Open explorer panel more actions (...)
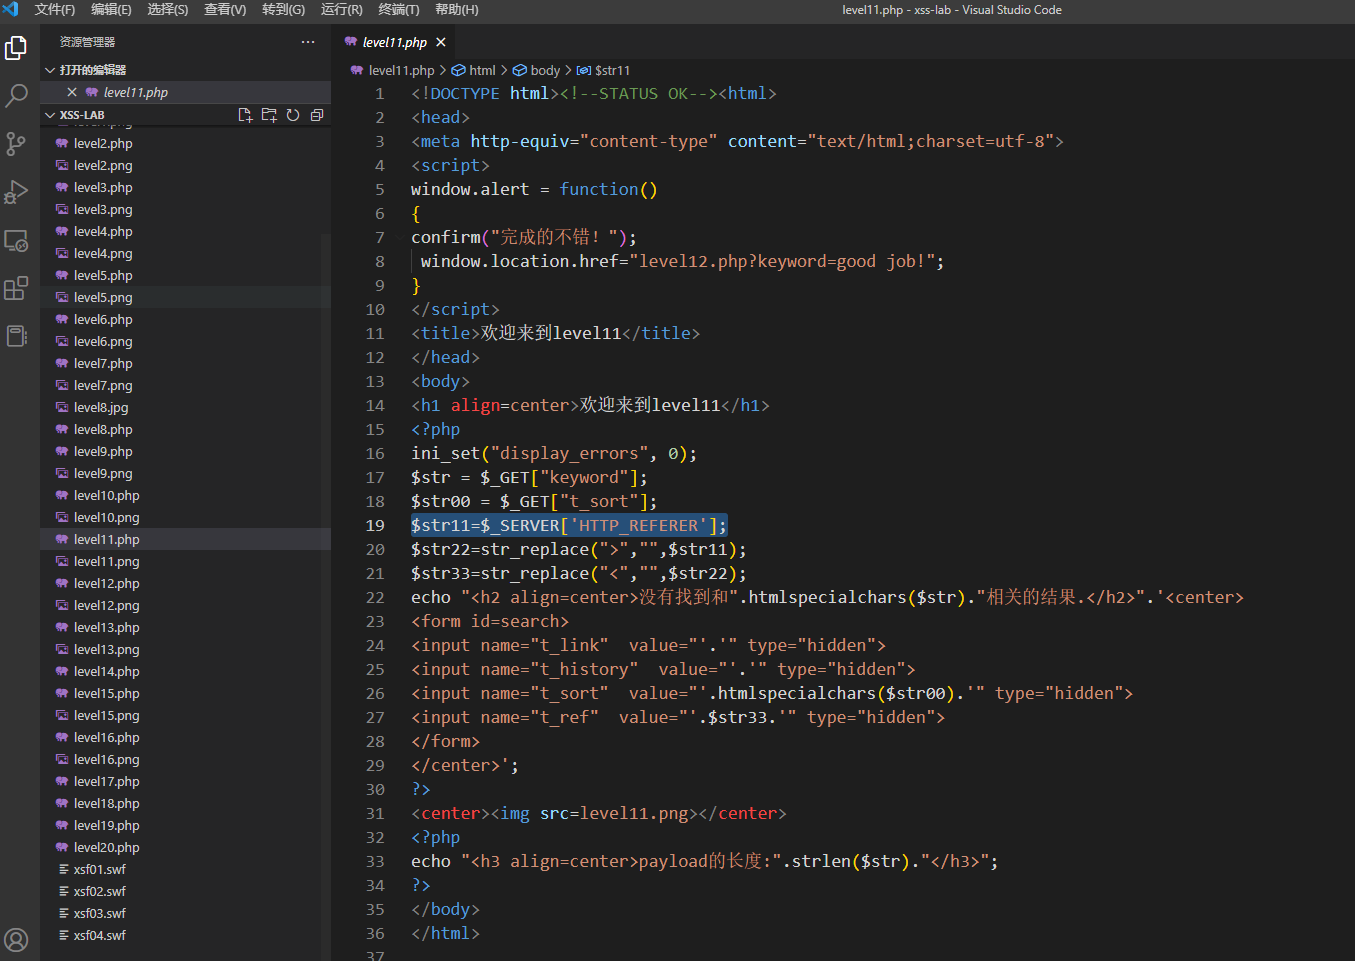The height and width of the screenshot is (961, 1355). click(x=308, y=42)
